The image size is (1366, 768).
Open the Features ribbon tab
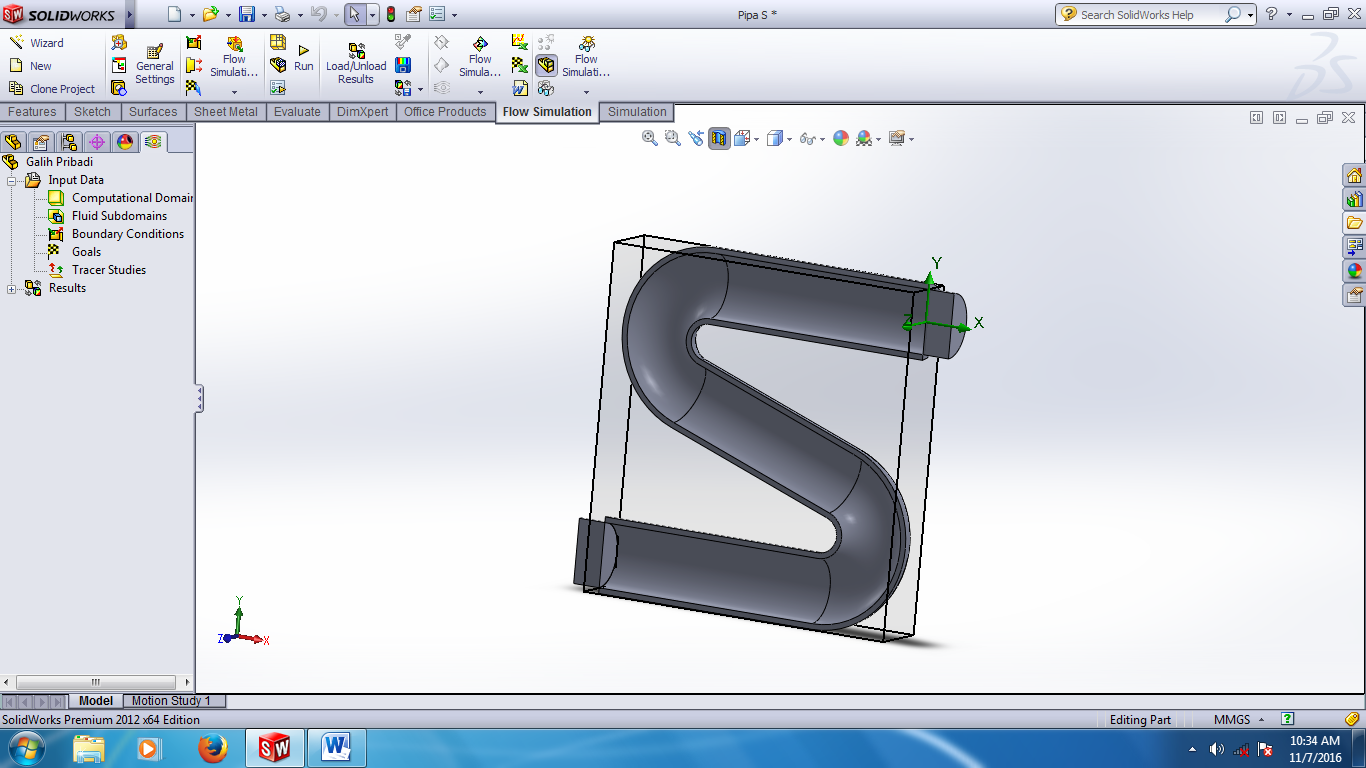(33, 112)
